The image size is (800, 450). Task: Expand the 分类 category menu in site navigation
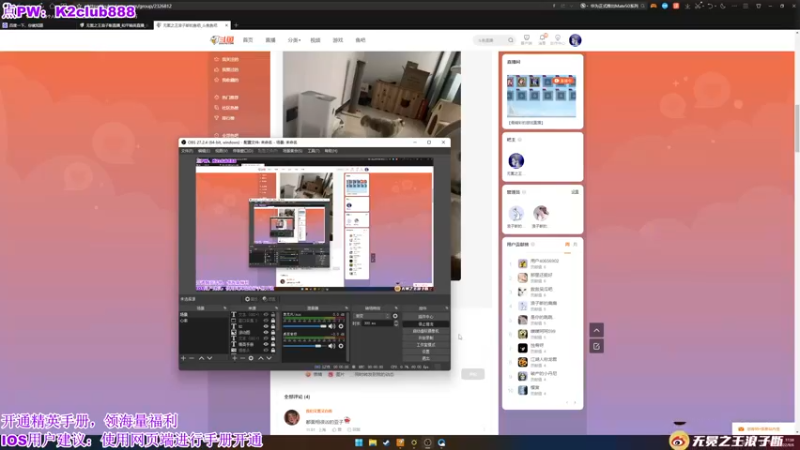(294, 40)
